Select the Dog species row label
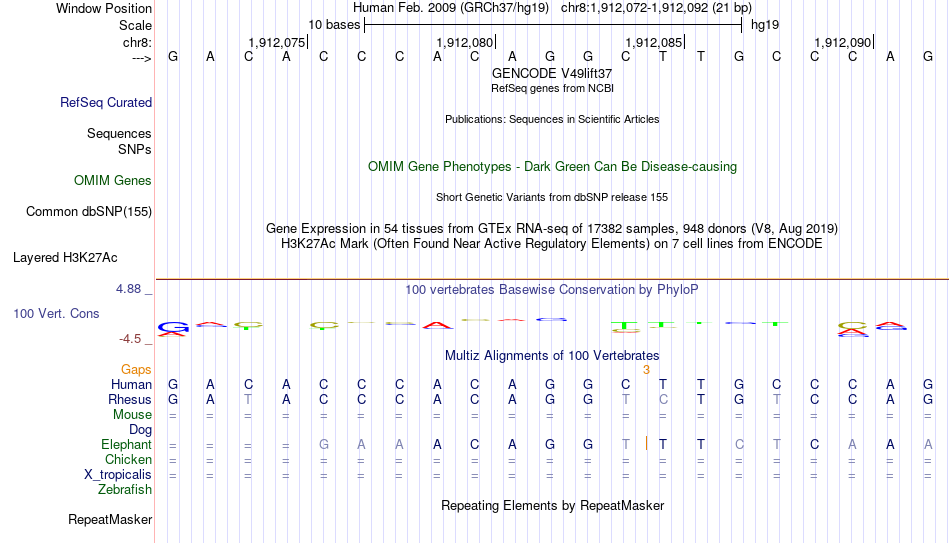 141,430
